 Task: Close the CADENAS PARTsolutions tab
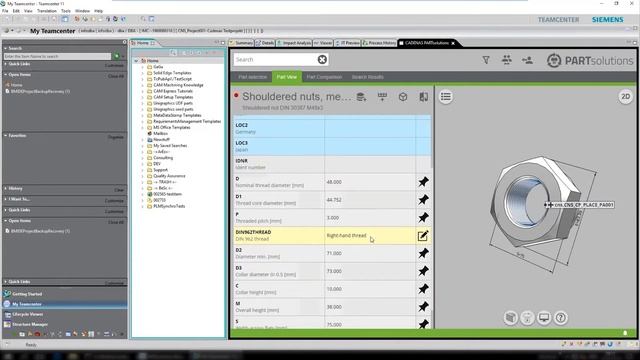pos(453,43)
